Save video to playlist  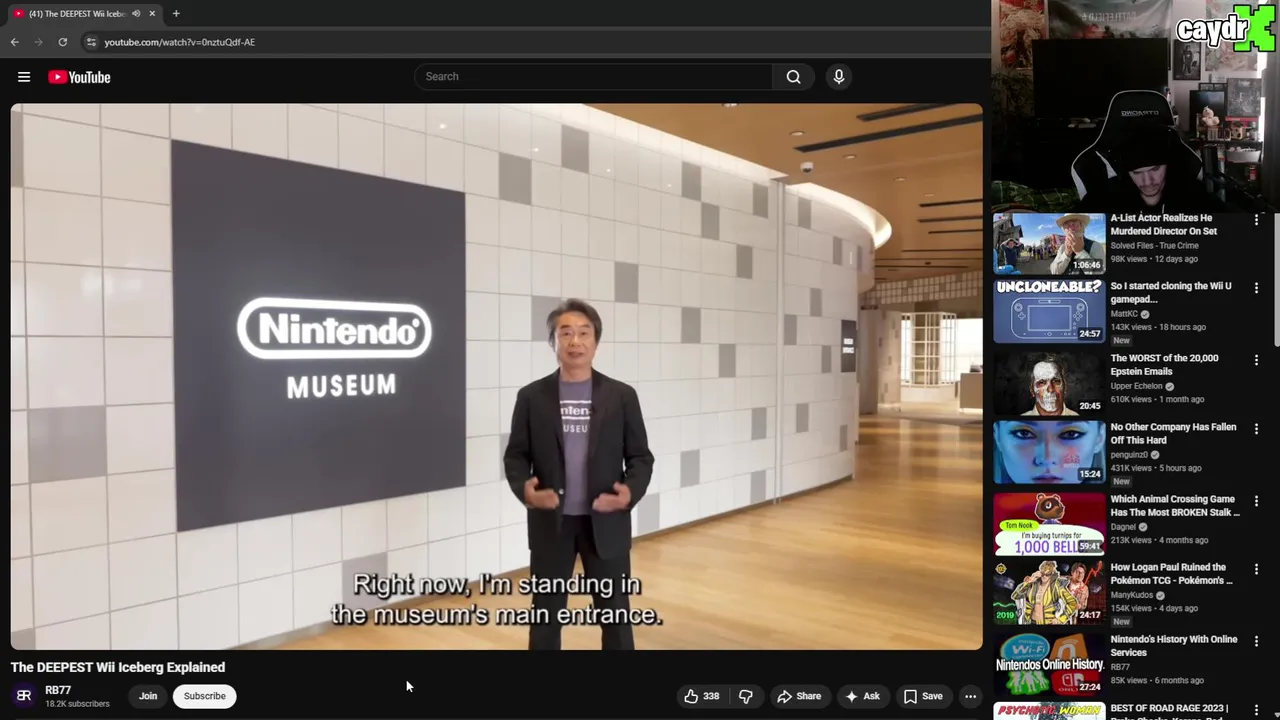[x=923, y=696]
